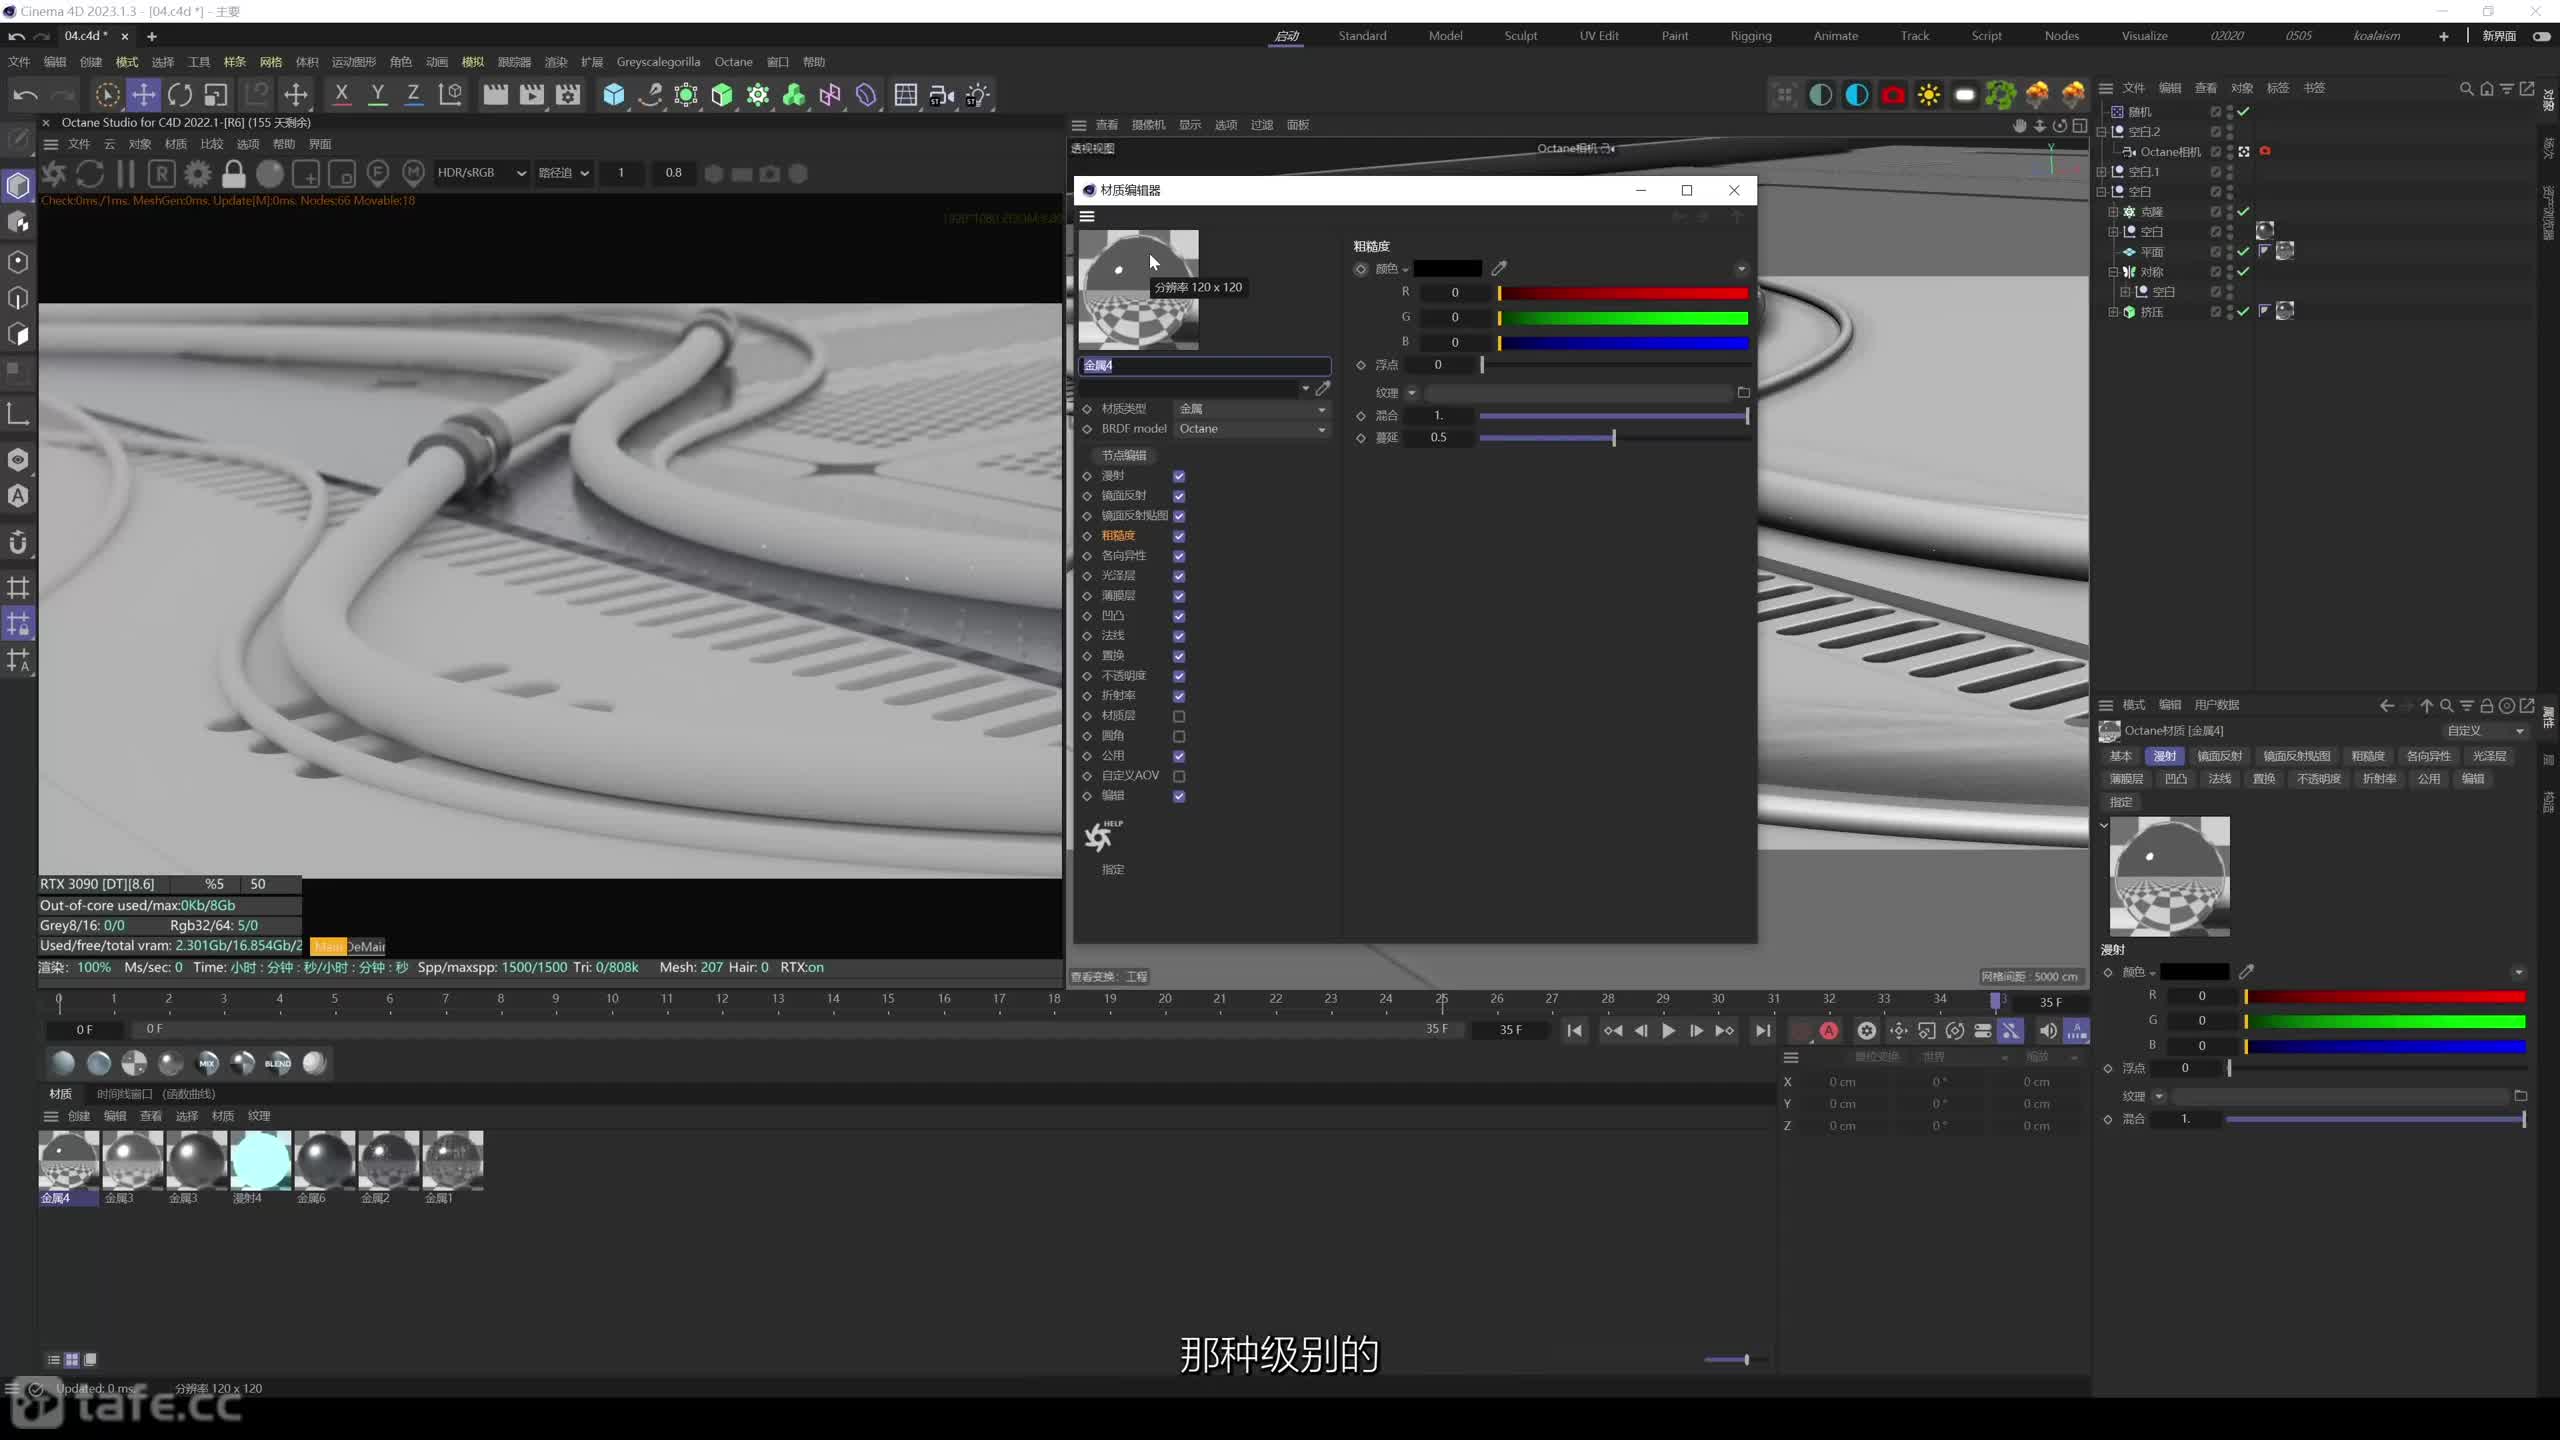Enable the 材质层 channel checkbox
The width and height of the screenshot is (2560, 1440).
(x=1179, y=716)
